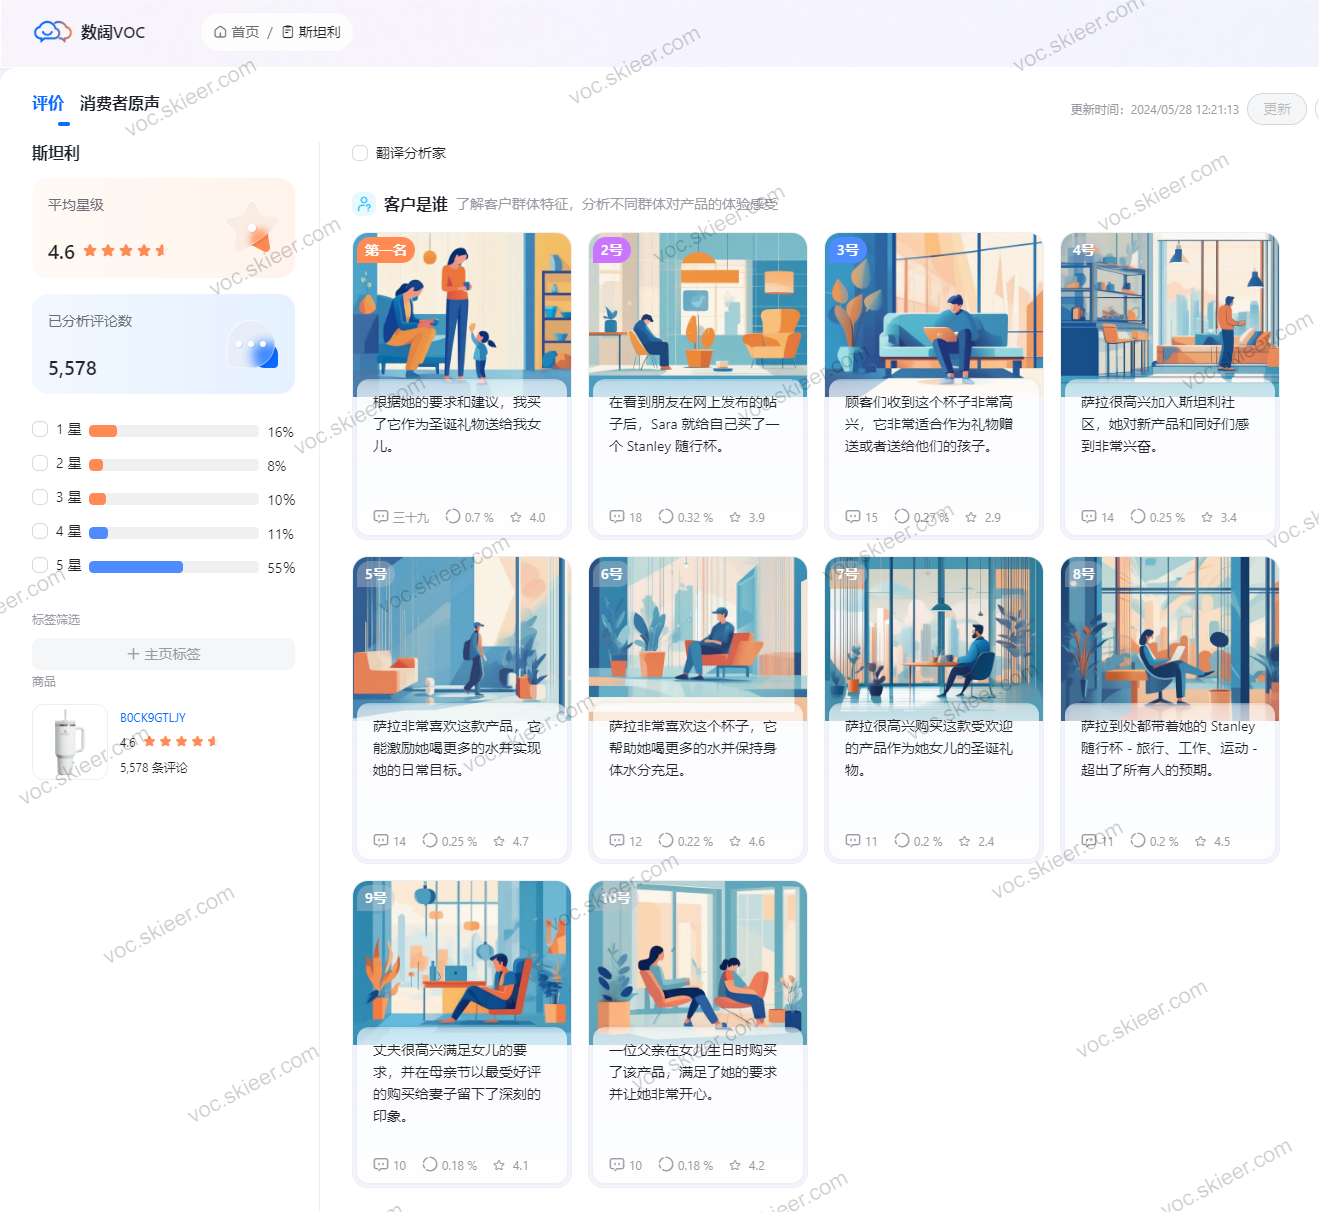Click percentage circle icon on card 3号

(x=902, y=517)
